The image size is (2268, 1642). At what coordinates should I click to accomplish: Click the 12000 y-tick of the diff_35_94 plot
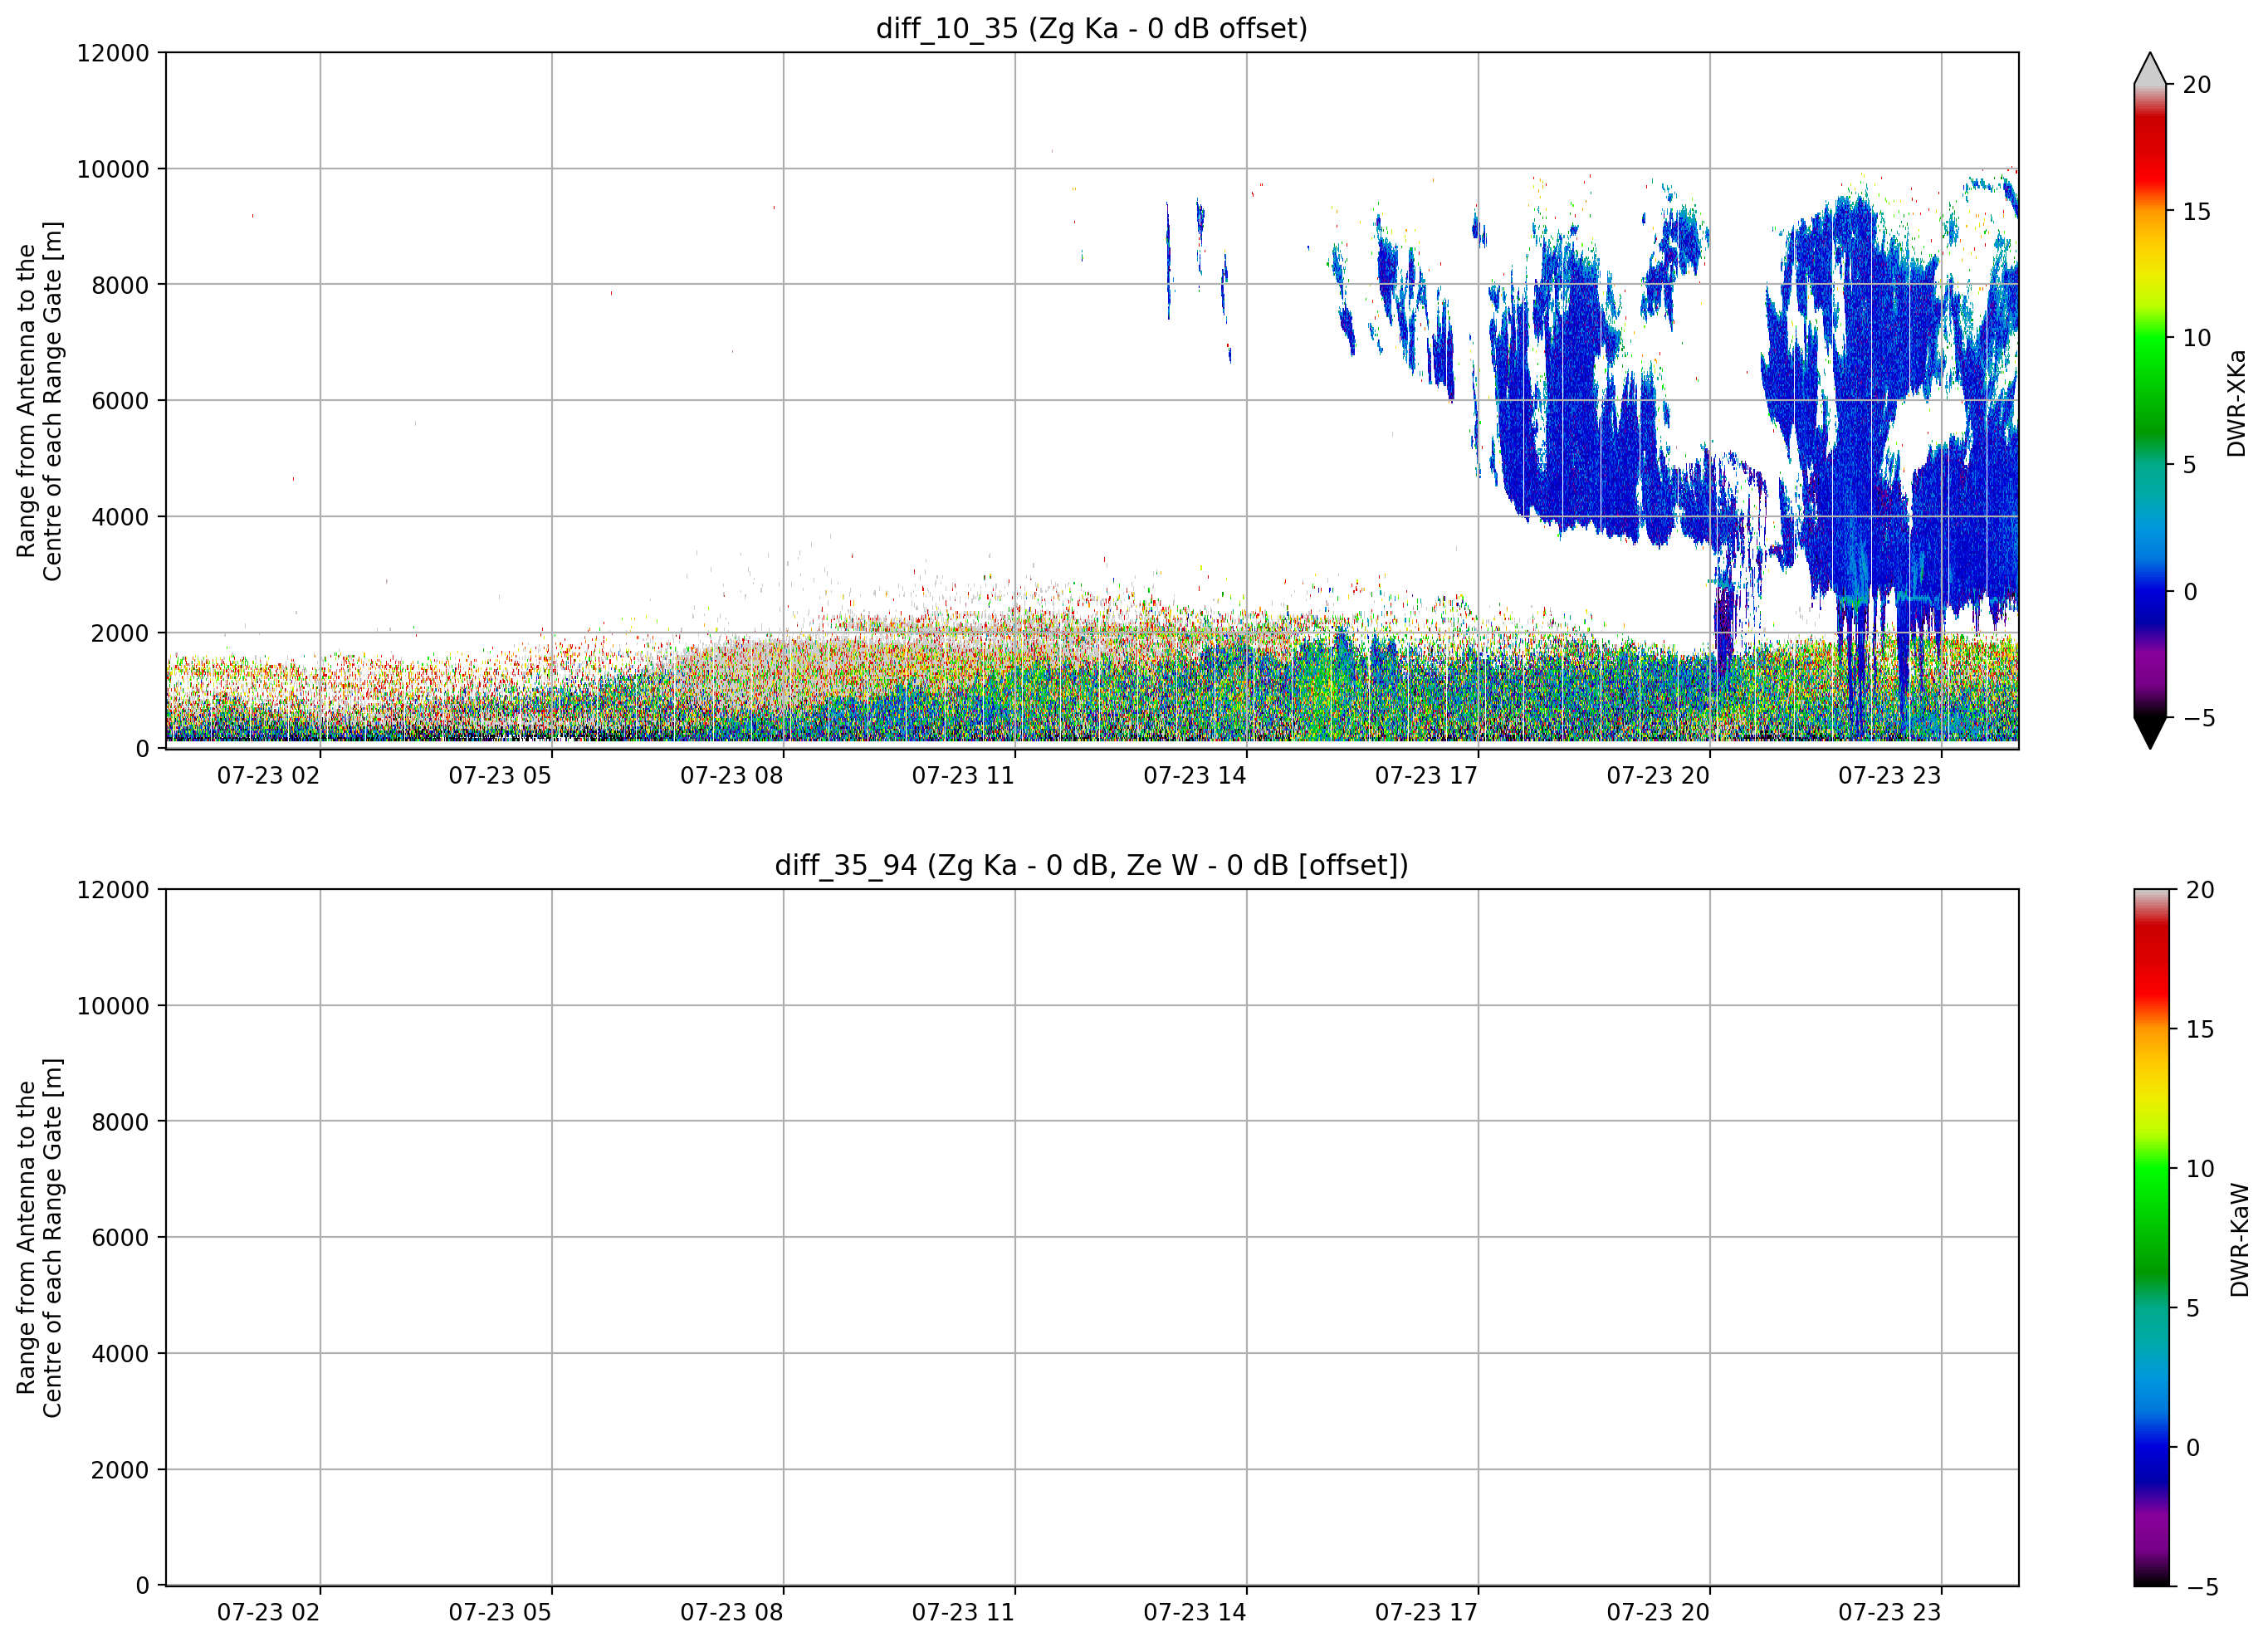click(113, 890)
